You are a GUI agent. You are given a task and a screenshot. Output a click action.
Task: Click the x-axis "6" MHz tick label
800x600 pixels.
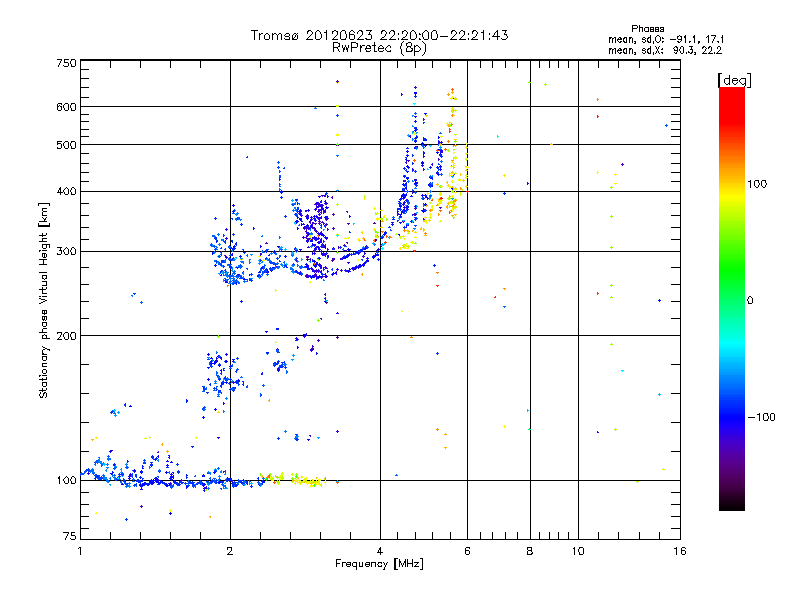click(x=467, y=551)
